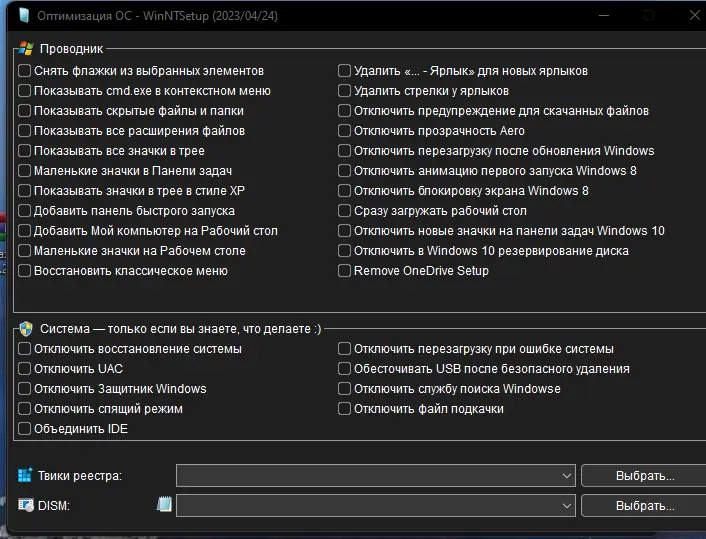Screen dimensions: 706x539
Task: Tick Отключить файл подкачки
Action: (x=344, y=409)
